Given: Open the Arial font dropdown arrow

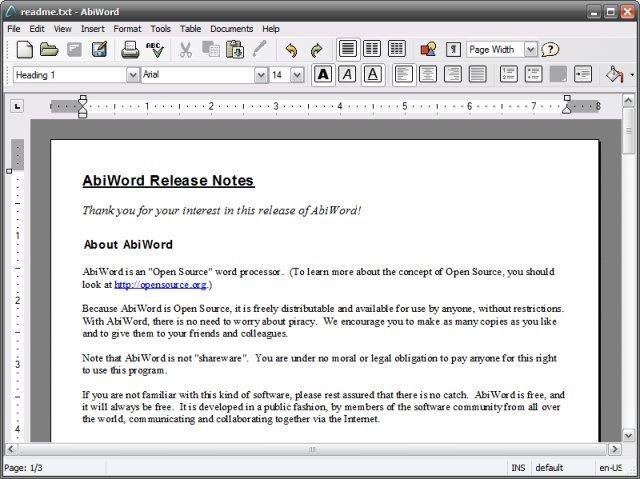Looking at the screenshot, I should [261, 75].
